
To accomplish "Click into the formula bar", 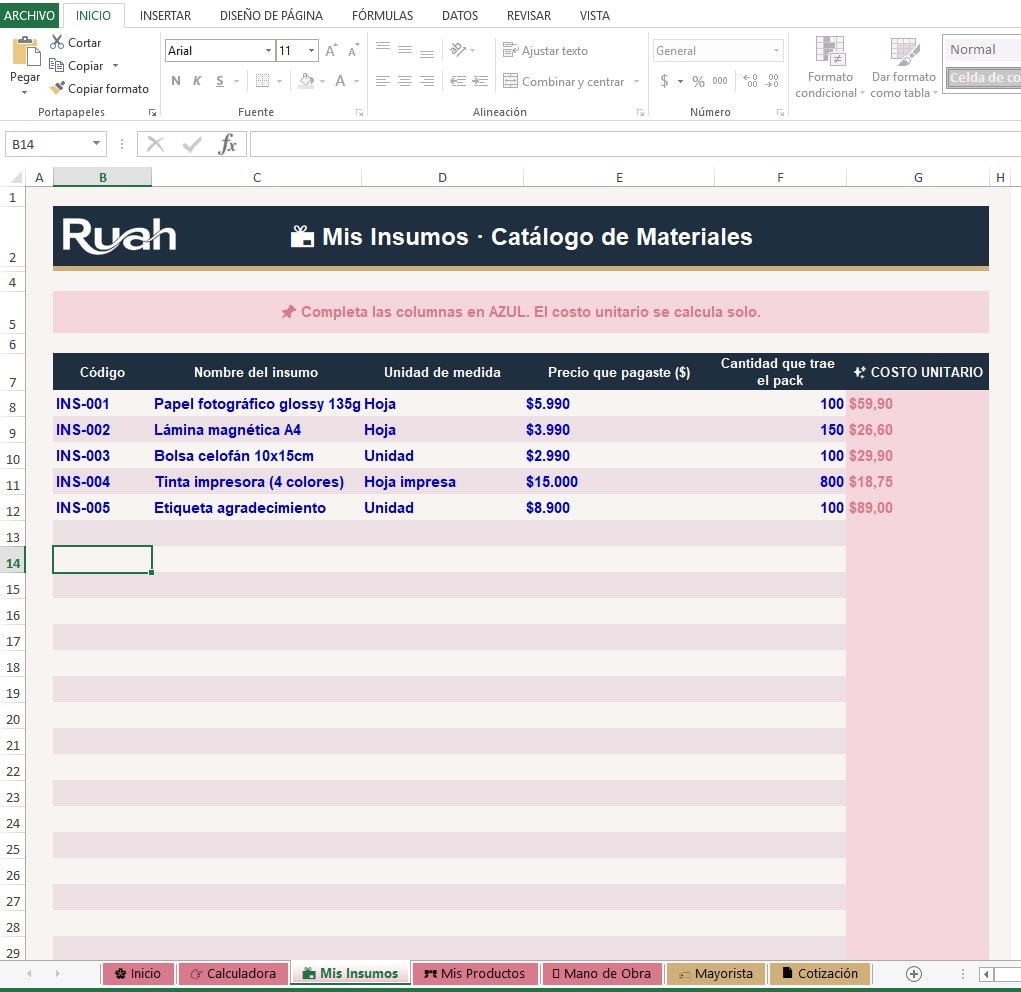I will [635, 144].
